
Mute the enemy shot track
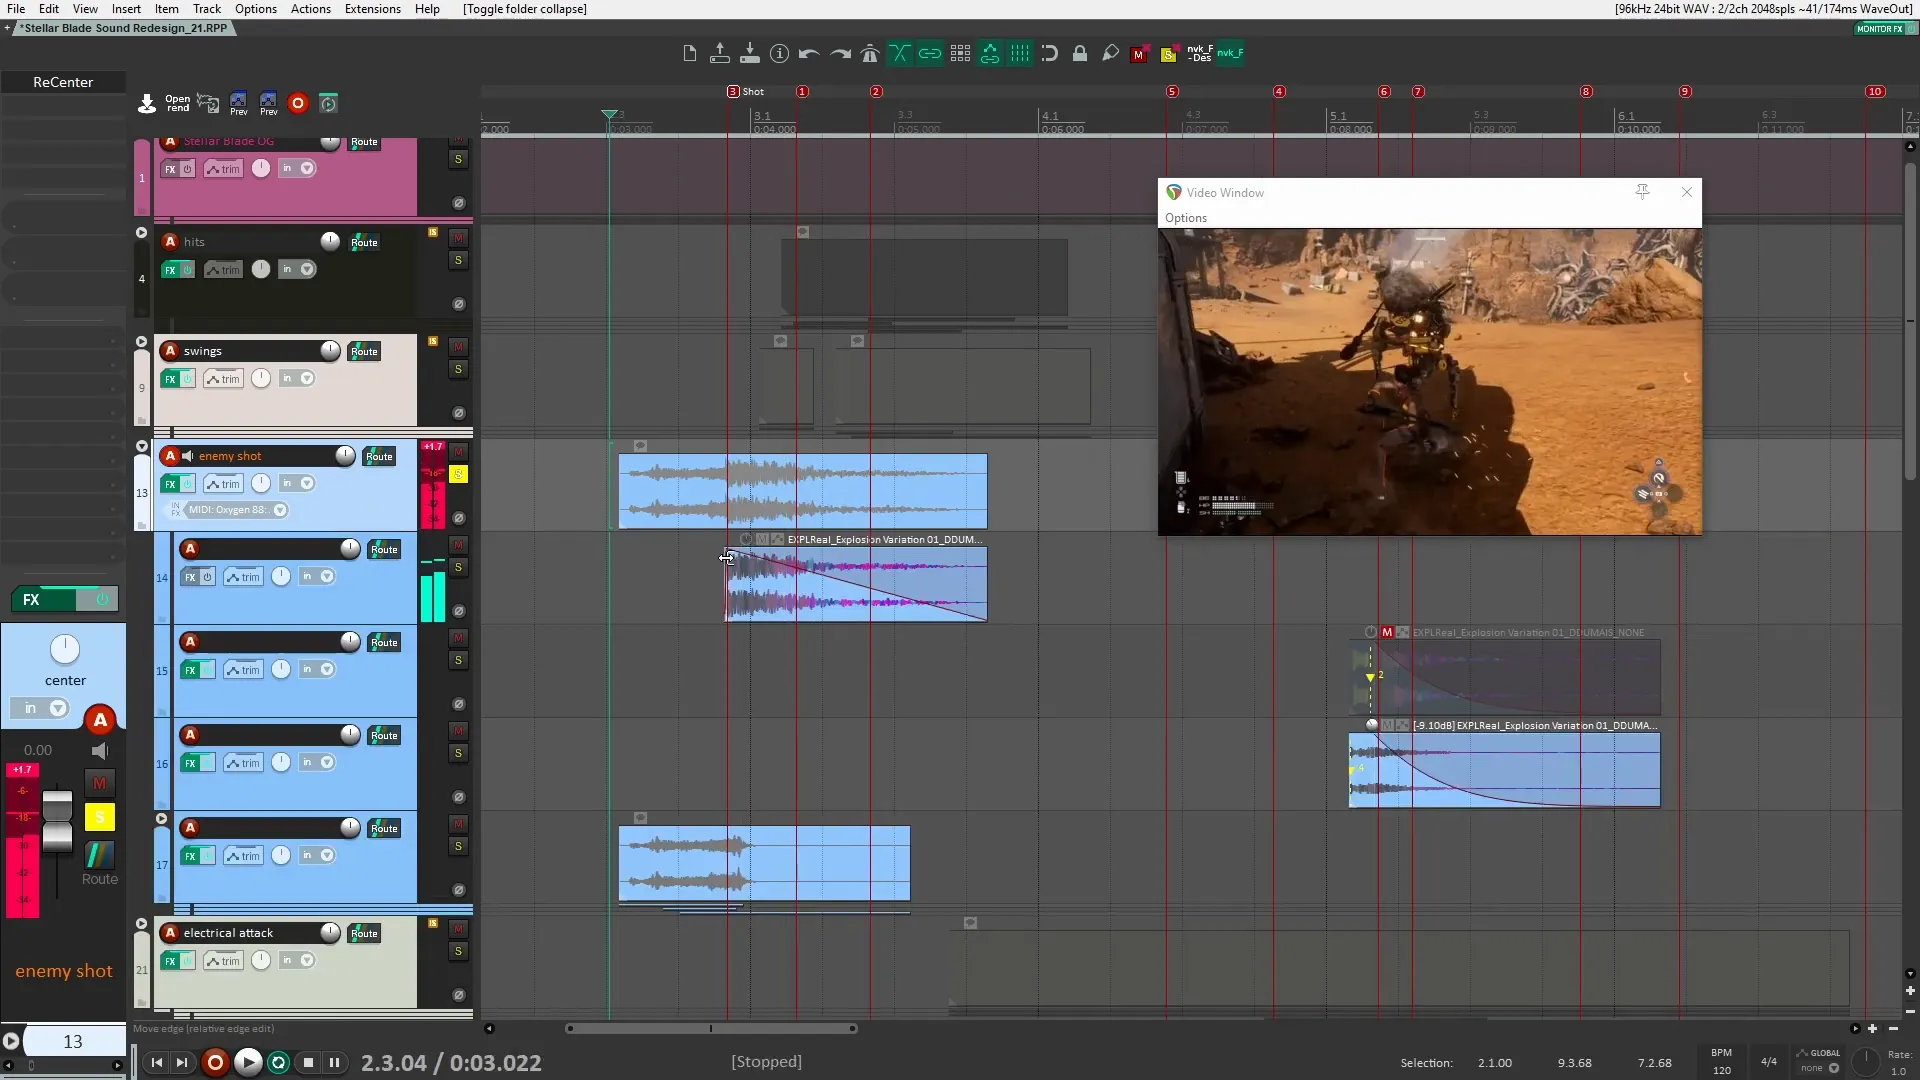[x=459, y=451]
